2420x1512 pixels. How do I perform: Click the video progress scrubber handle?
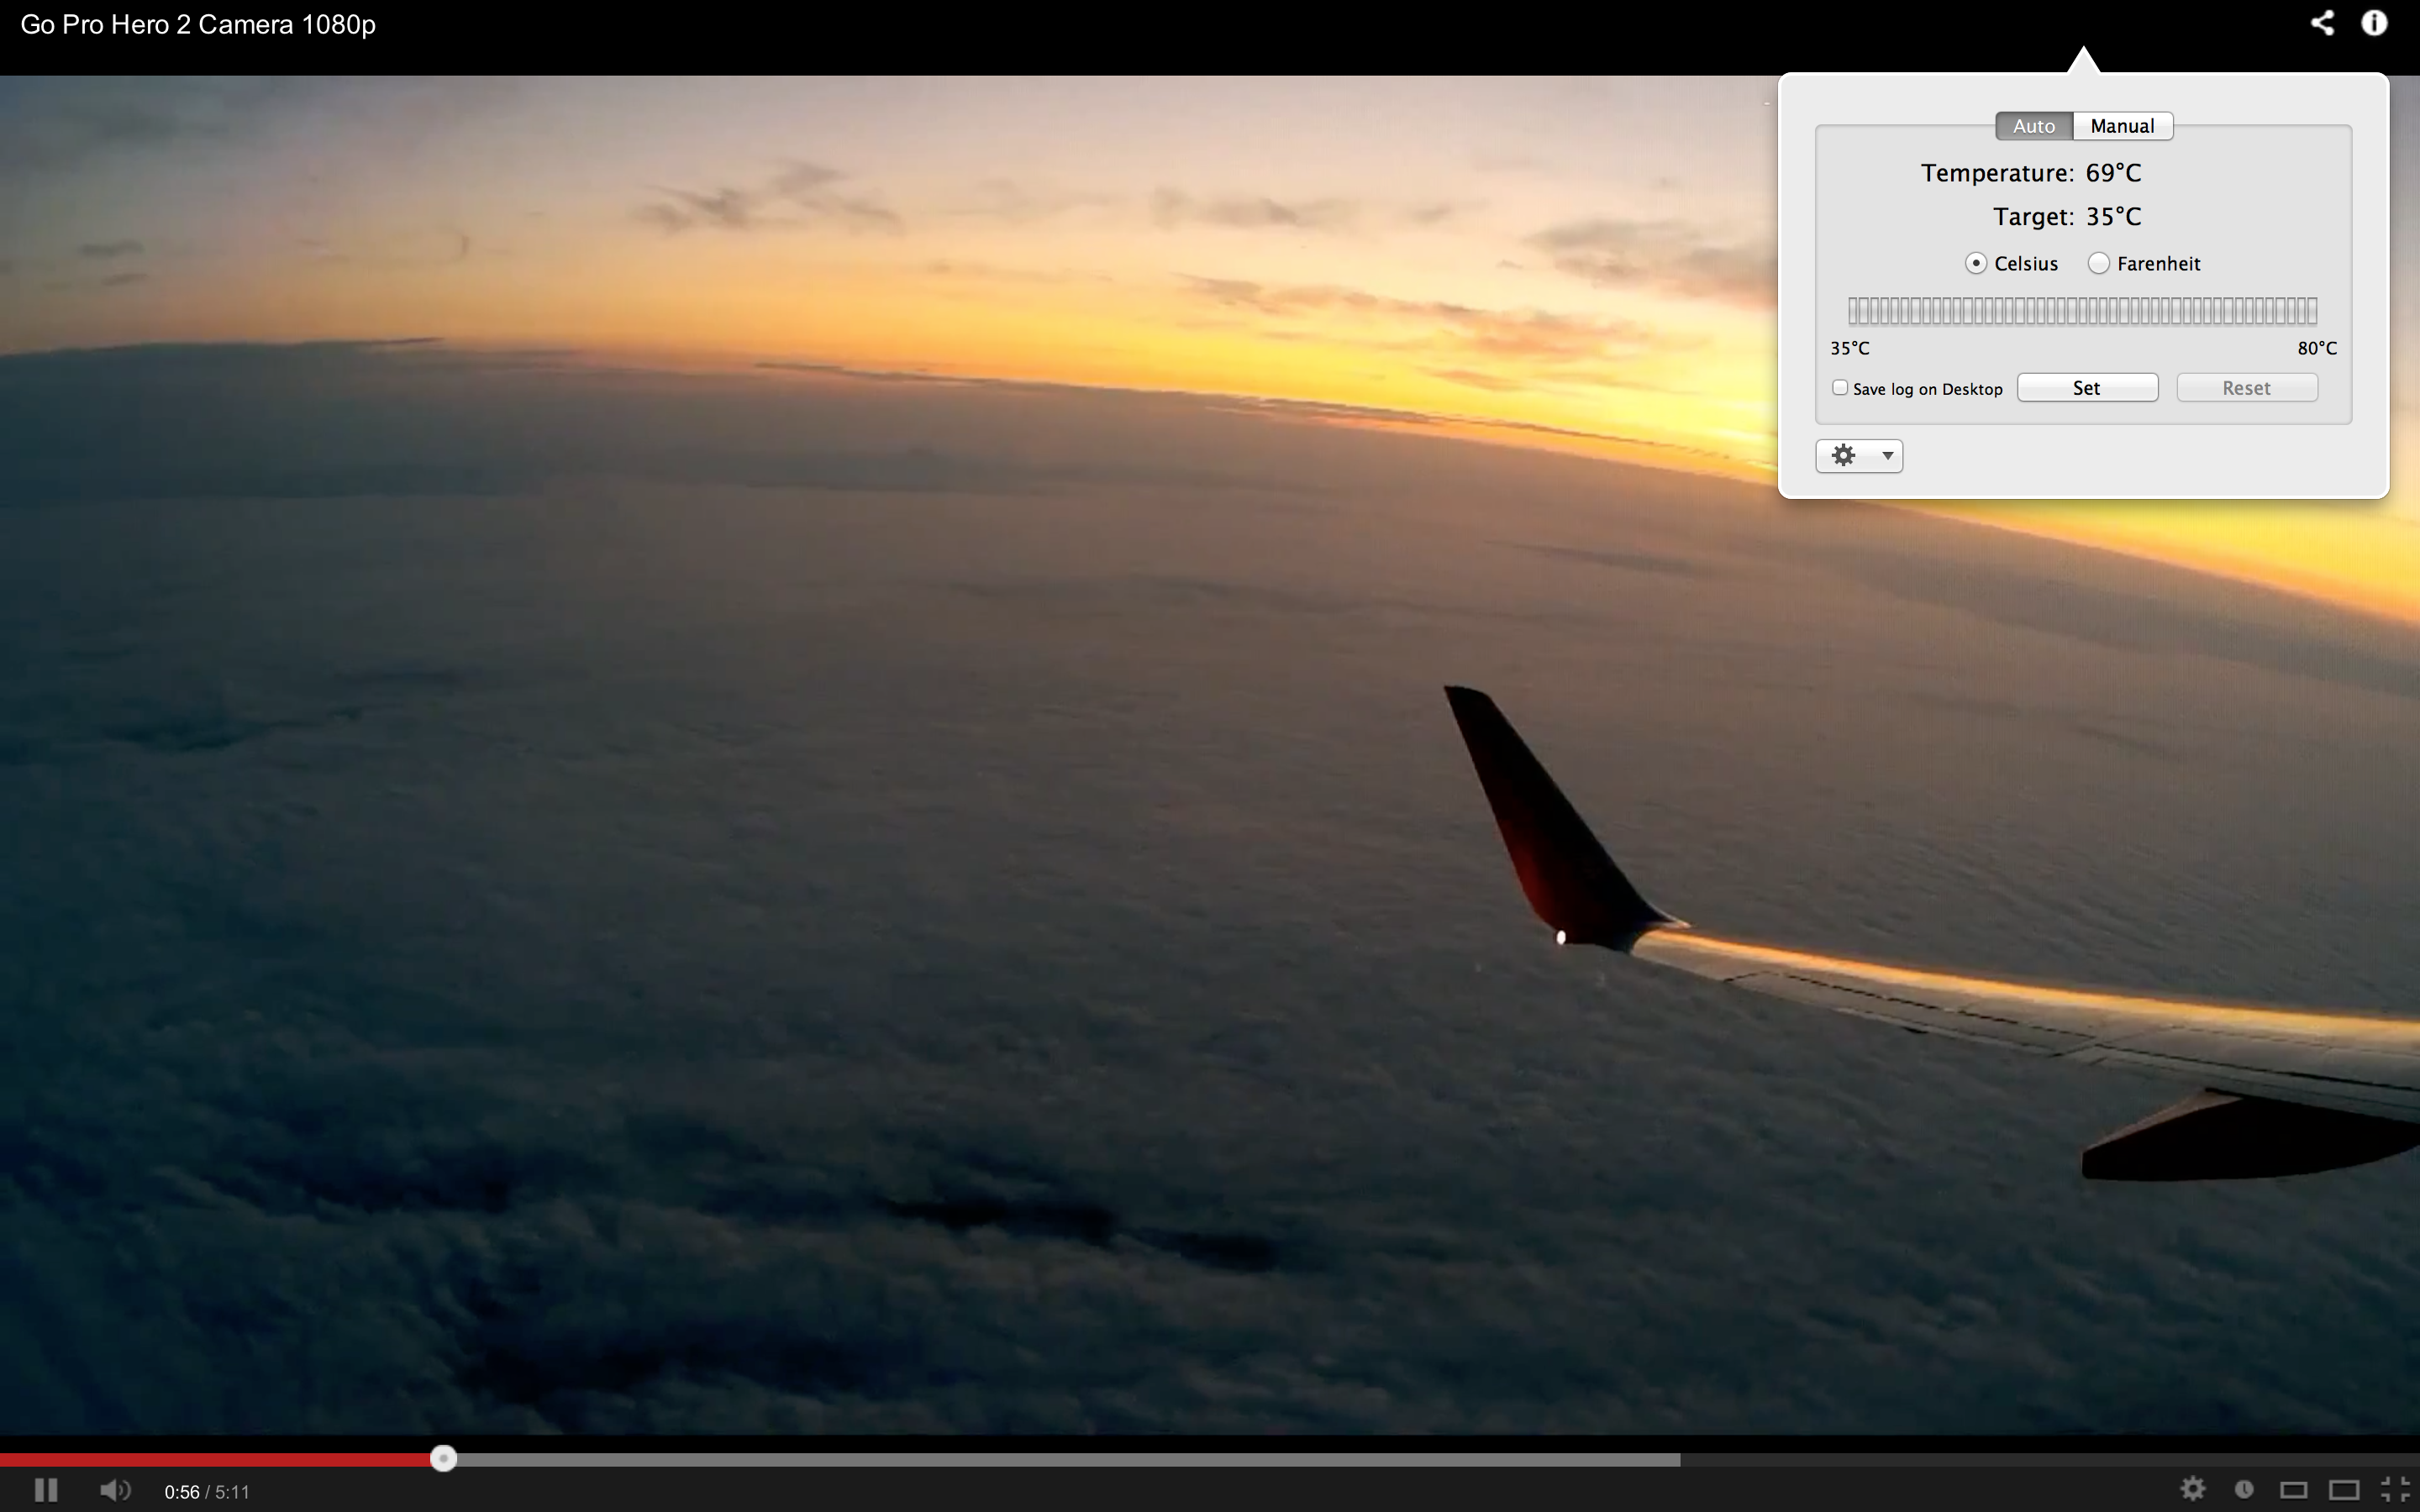[x=444, y=1459]
